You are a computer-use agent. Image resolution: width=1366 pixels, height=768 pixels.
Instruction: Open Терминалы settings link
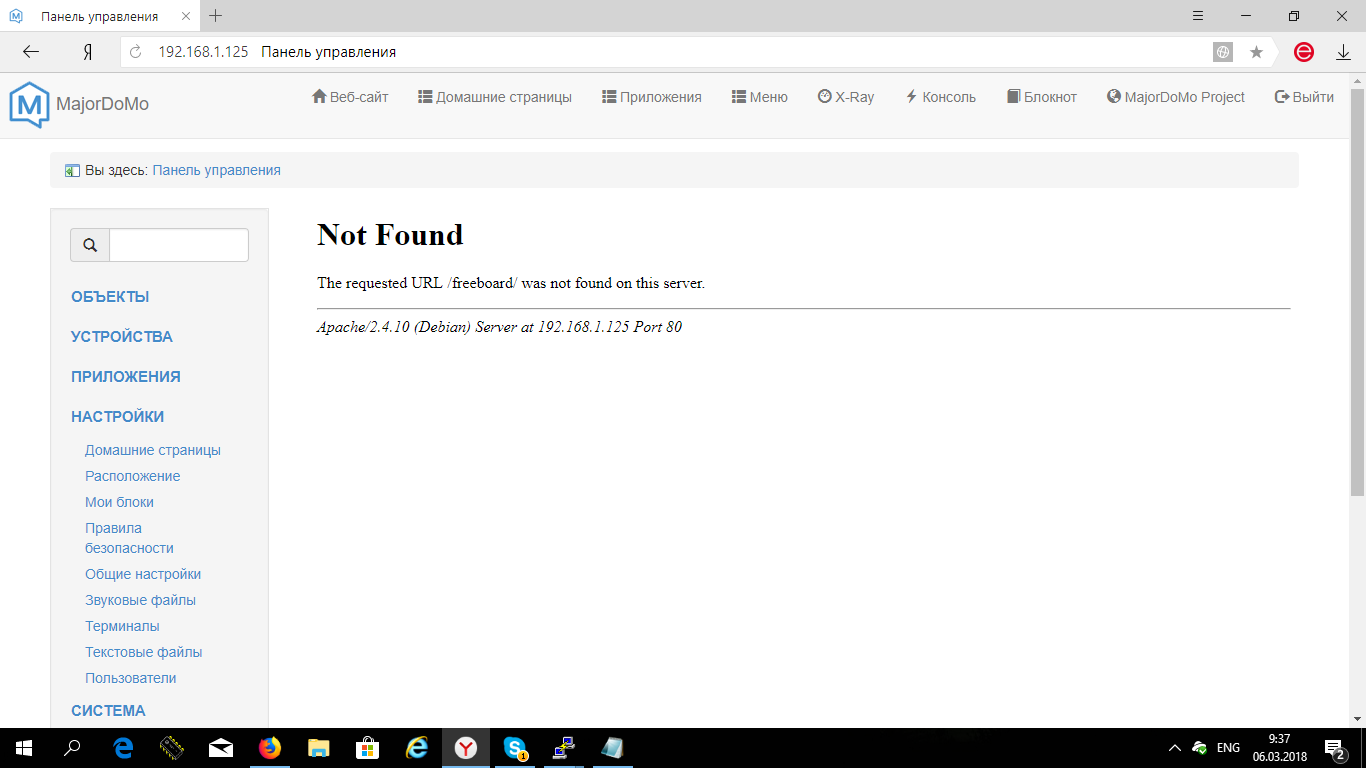(x=122, y=626)
